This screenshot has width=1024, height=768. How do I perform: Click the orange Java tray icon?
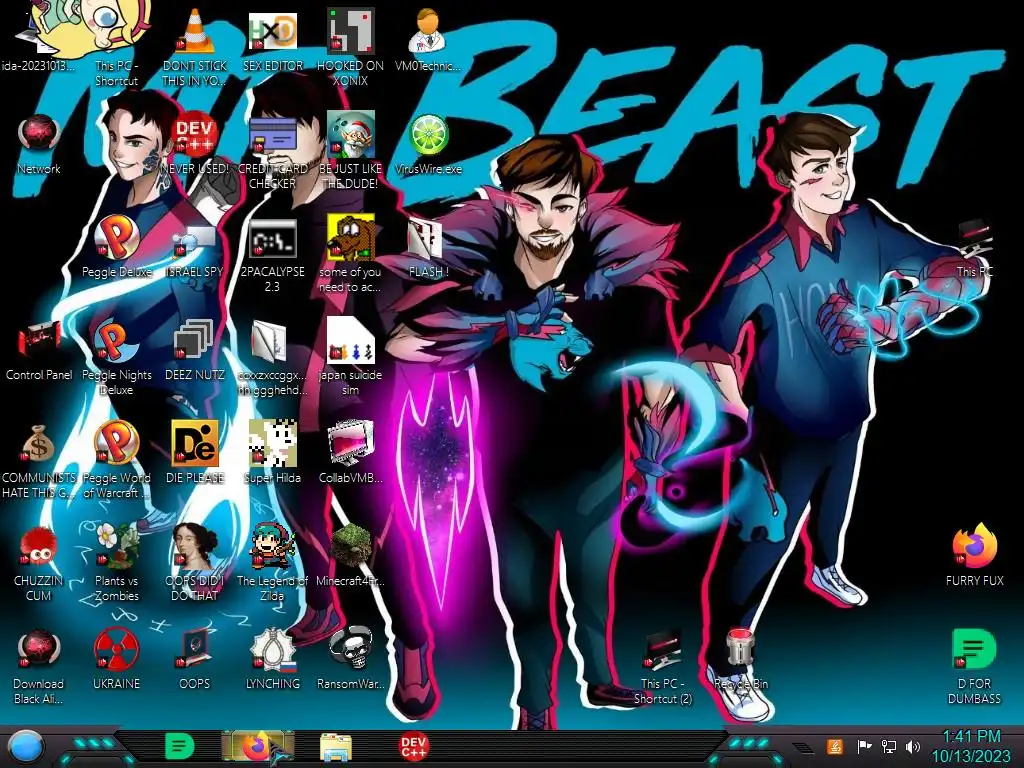(x=835, y=746)
